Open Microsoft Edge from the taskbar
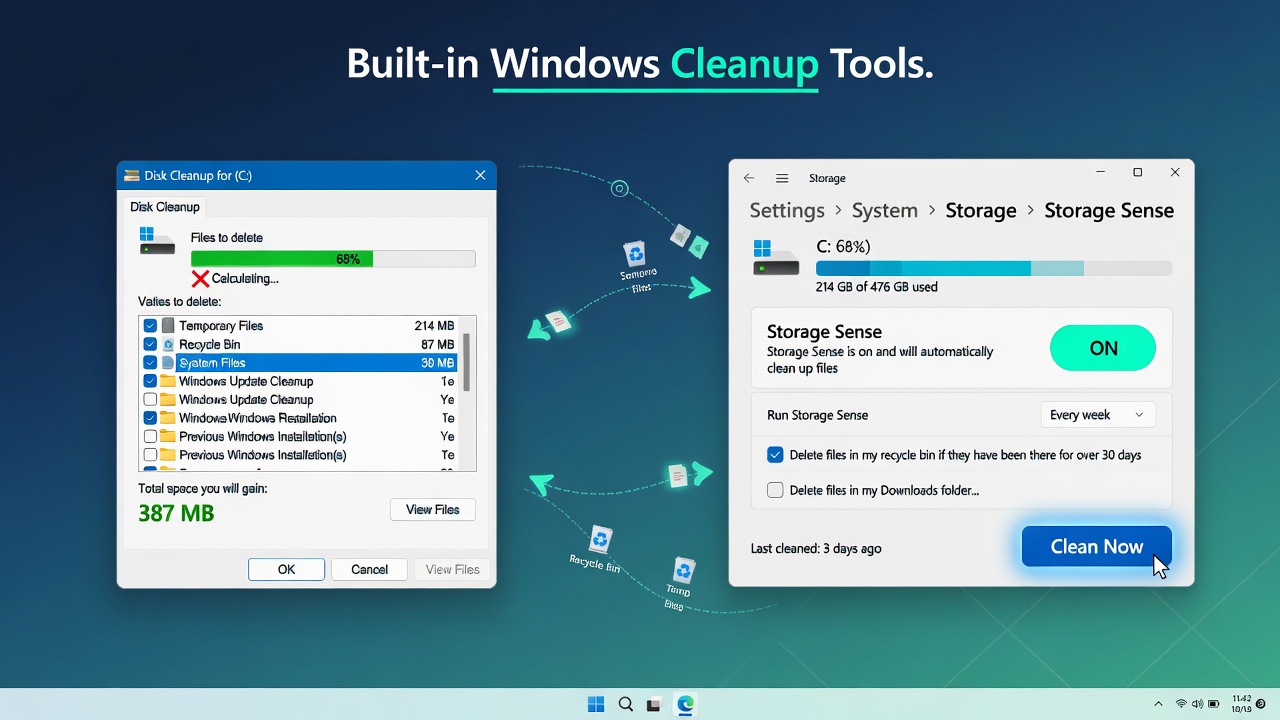 [x=684, y=704]
